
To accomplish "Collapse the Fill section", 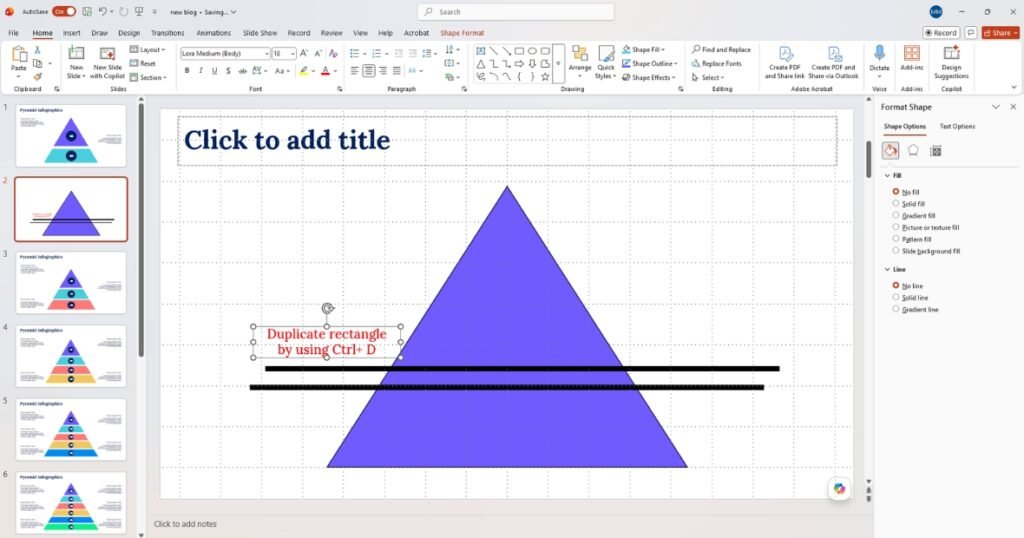I will pos(887,176).
